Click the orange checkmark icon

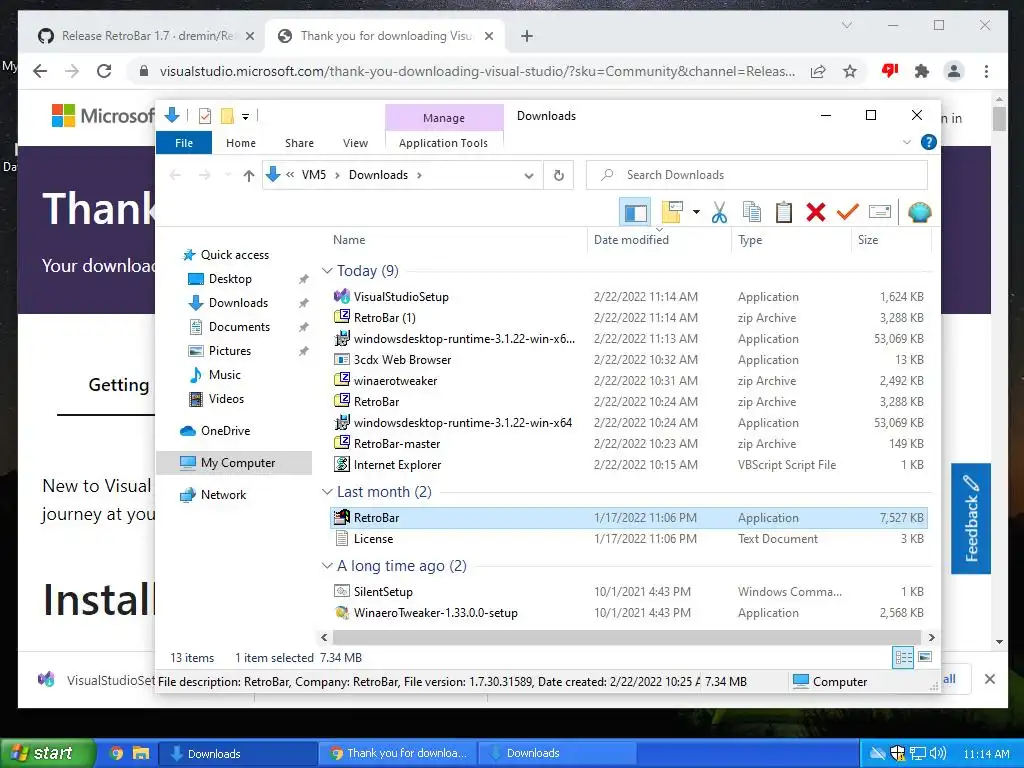[x=848, y=212]
